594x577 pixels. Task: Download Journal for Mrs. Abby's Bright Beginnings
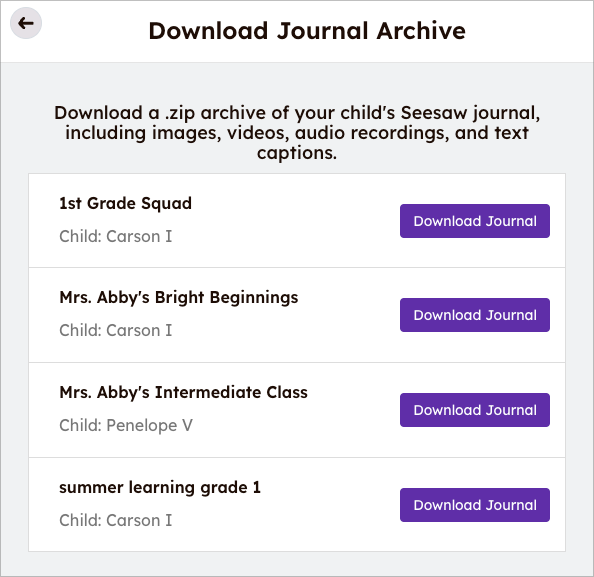coord(475,315)
